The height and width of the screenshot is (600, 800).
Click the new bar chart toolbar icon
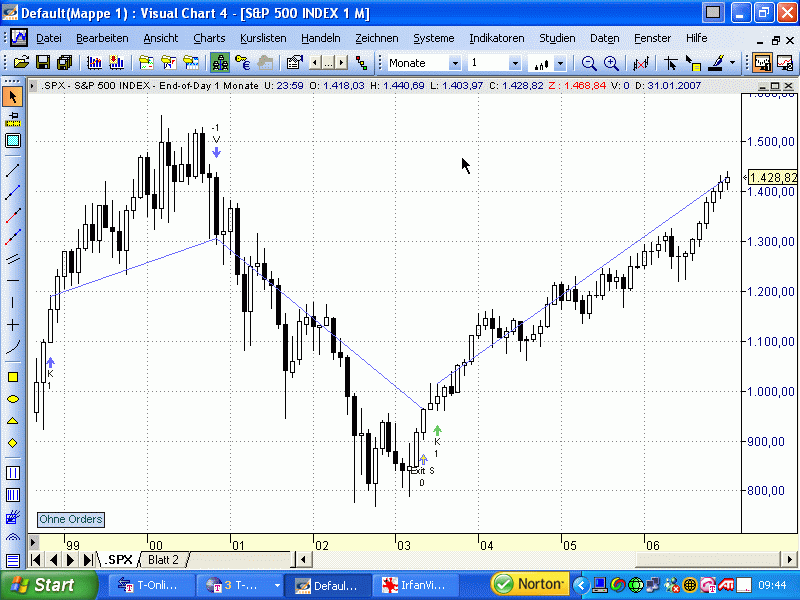point(94,63)
